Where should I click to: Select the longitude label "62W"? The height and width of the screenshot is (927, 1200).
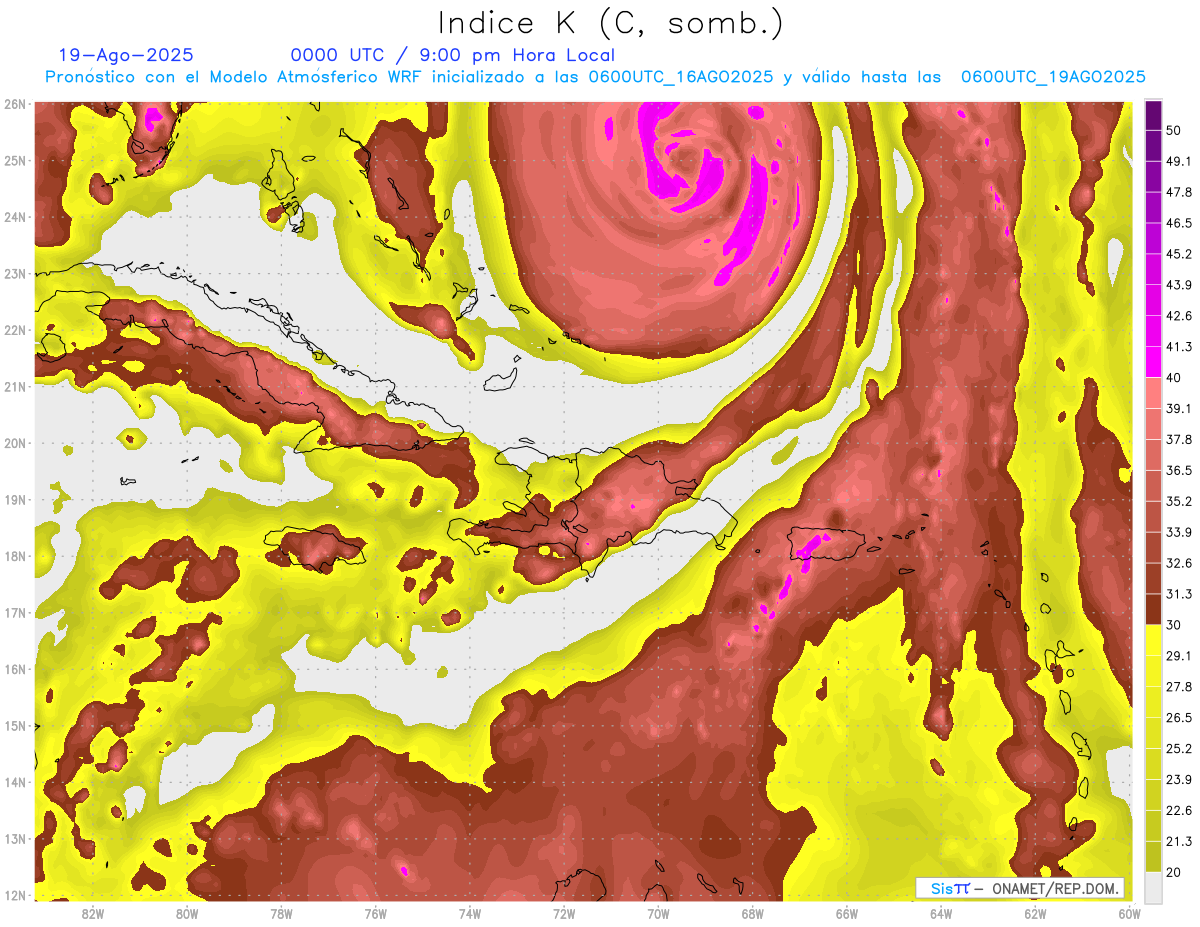[1035, 914]
